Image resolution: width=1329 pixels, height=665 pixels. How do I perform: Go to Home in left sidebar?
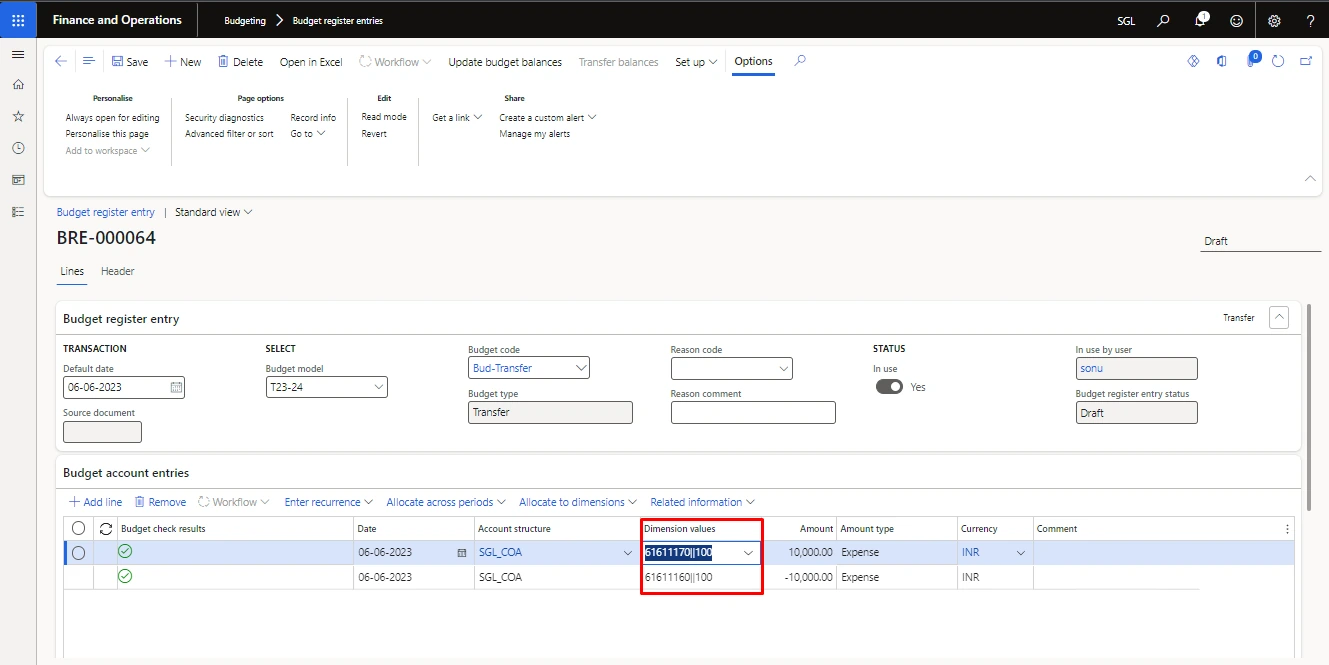tap(18, 85)
